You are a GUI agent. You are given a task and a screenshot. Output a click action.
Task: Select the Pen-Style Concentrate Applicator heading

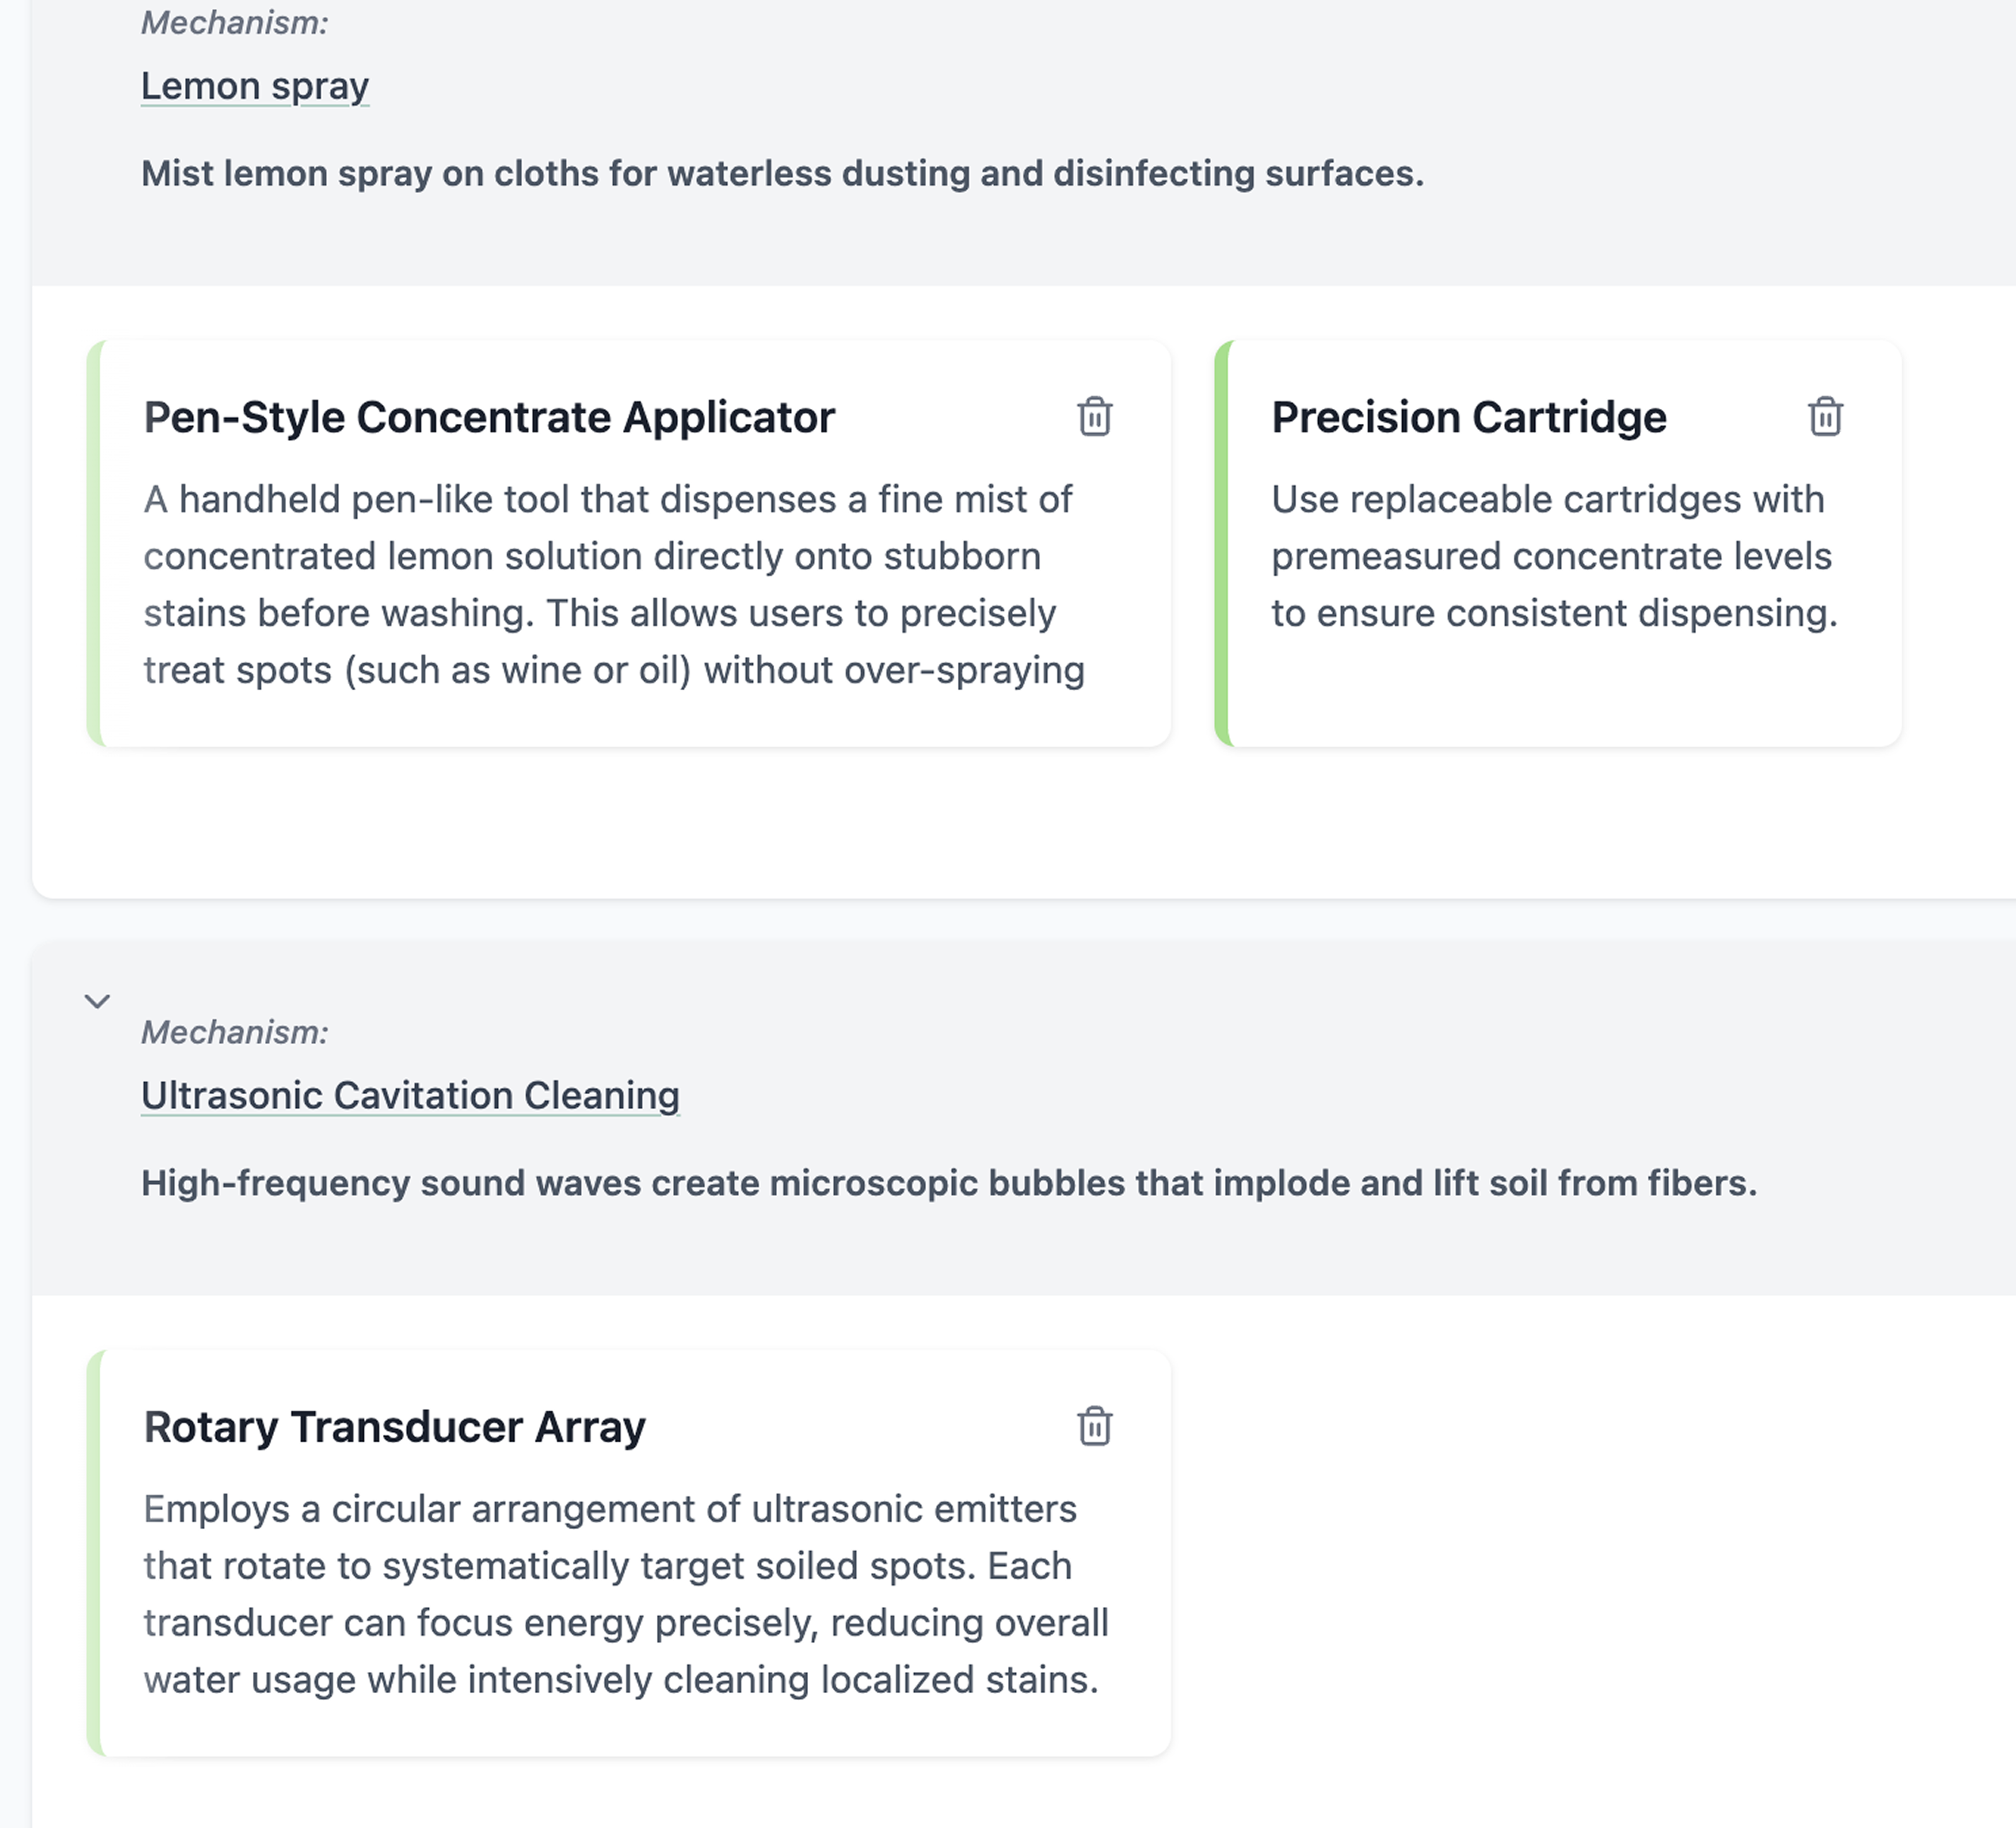click(x=489, y=418)
